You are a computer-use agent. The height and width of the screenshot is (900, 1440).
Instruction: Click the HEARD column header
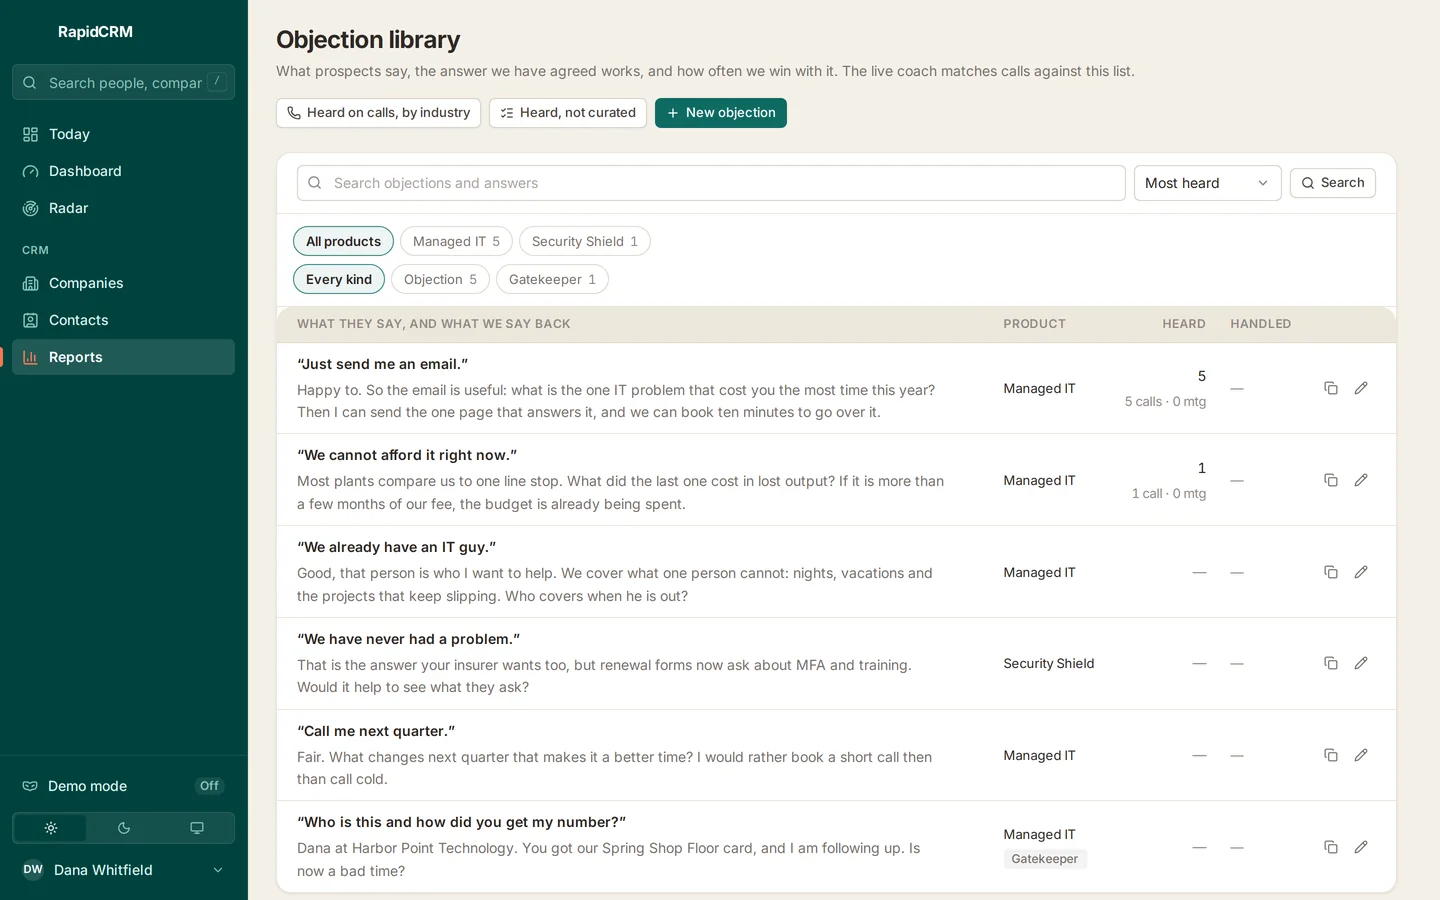(1184, 324)
